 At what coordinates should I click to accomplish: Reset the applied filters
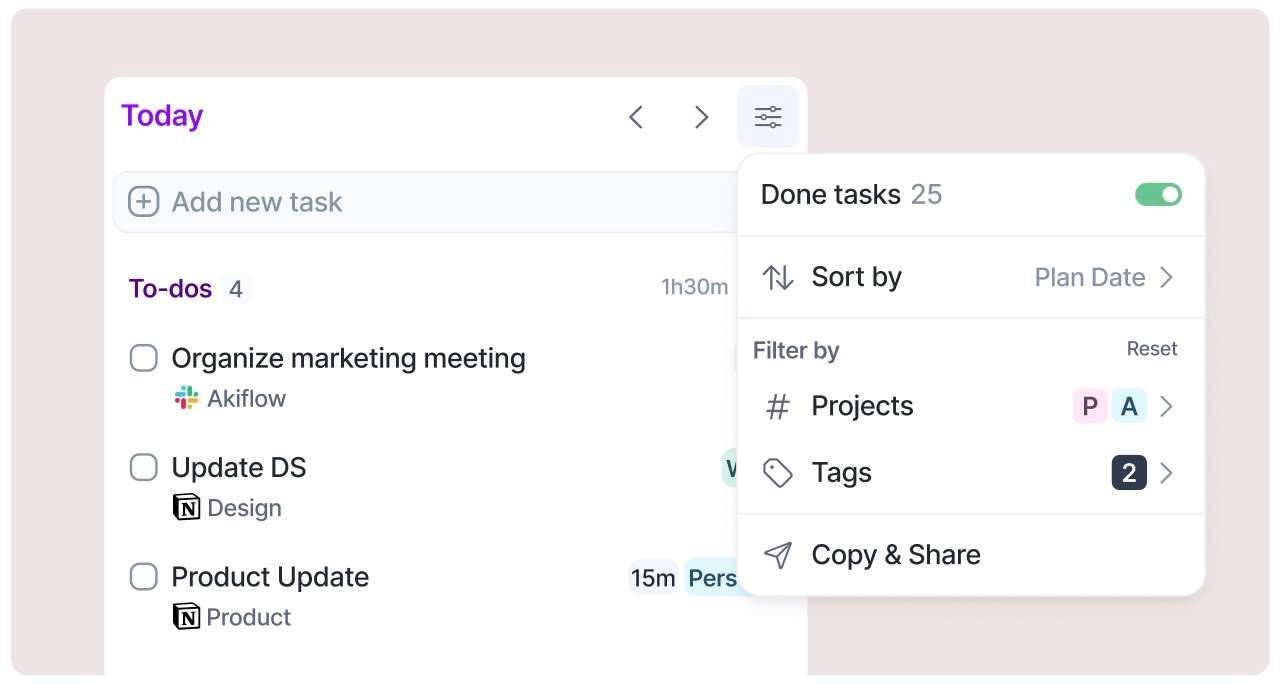point(1152,349)
